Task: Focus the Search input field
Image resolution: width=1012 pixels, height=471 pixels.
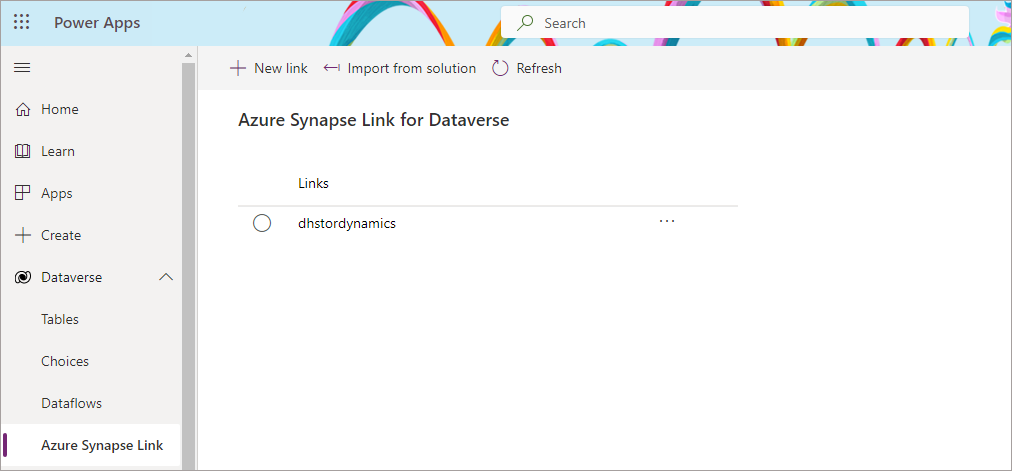Action: [734, 23]
